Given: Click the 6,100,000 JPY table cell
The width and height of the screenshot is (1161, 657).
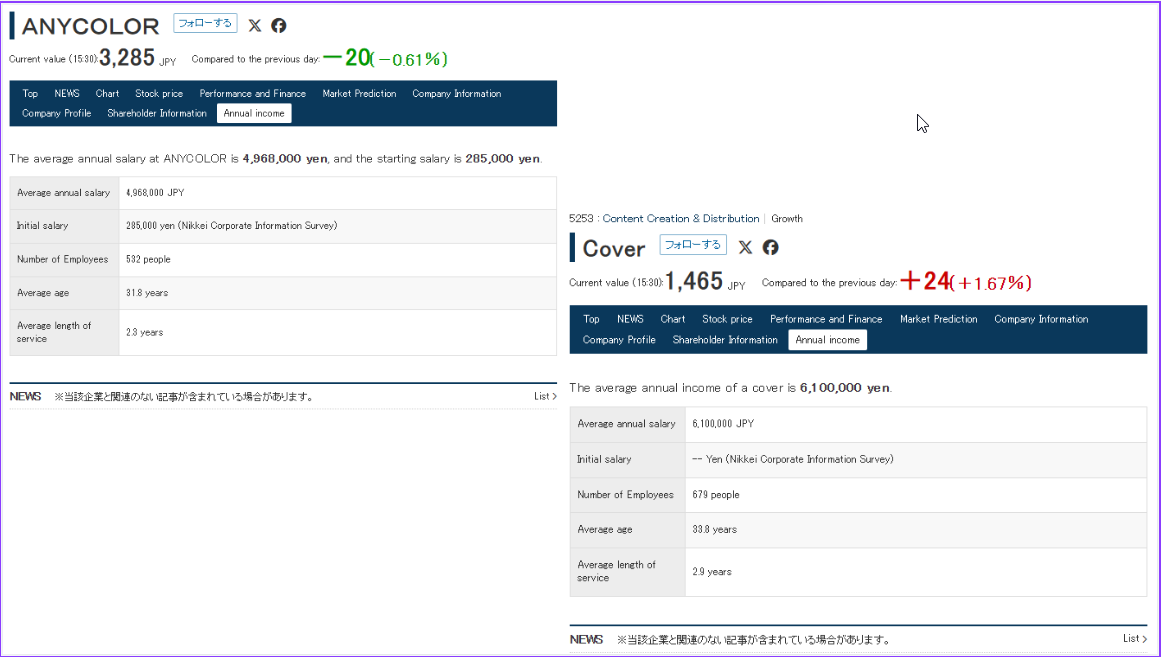Looking at the screenshot, I should pyautogui.click(x=916, y=424).
